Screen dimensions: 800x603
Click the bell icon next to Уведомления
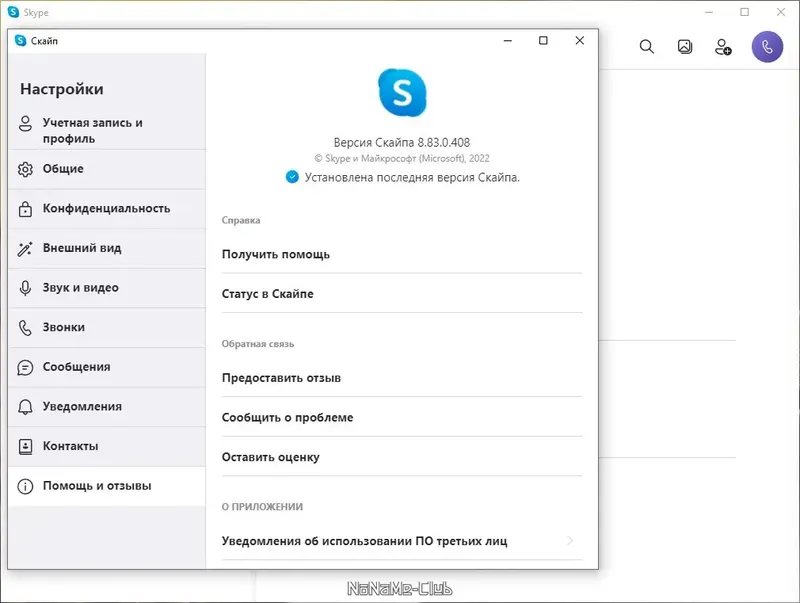[25, 407]
